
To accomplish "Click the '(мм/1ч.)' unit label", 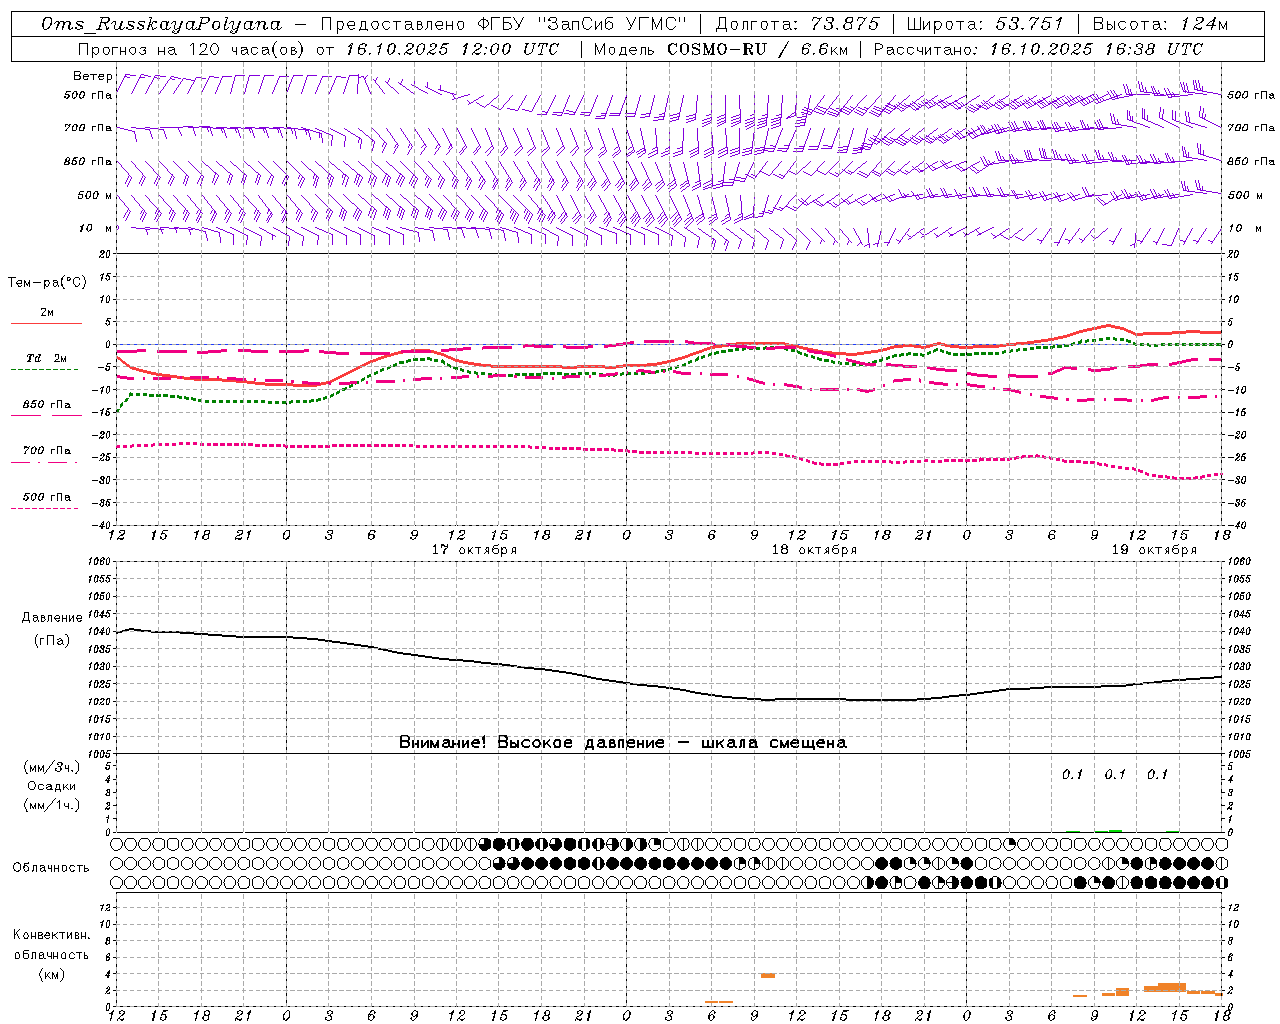I will click(52, 805).
